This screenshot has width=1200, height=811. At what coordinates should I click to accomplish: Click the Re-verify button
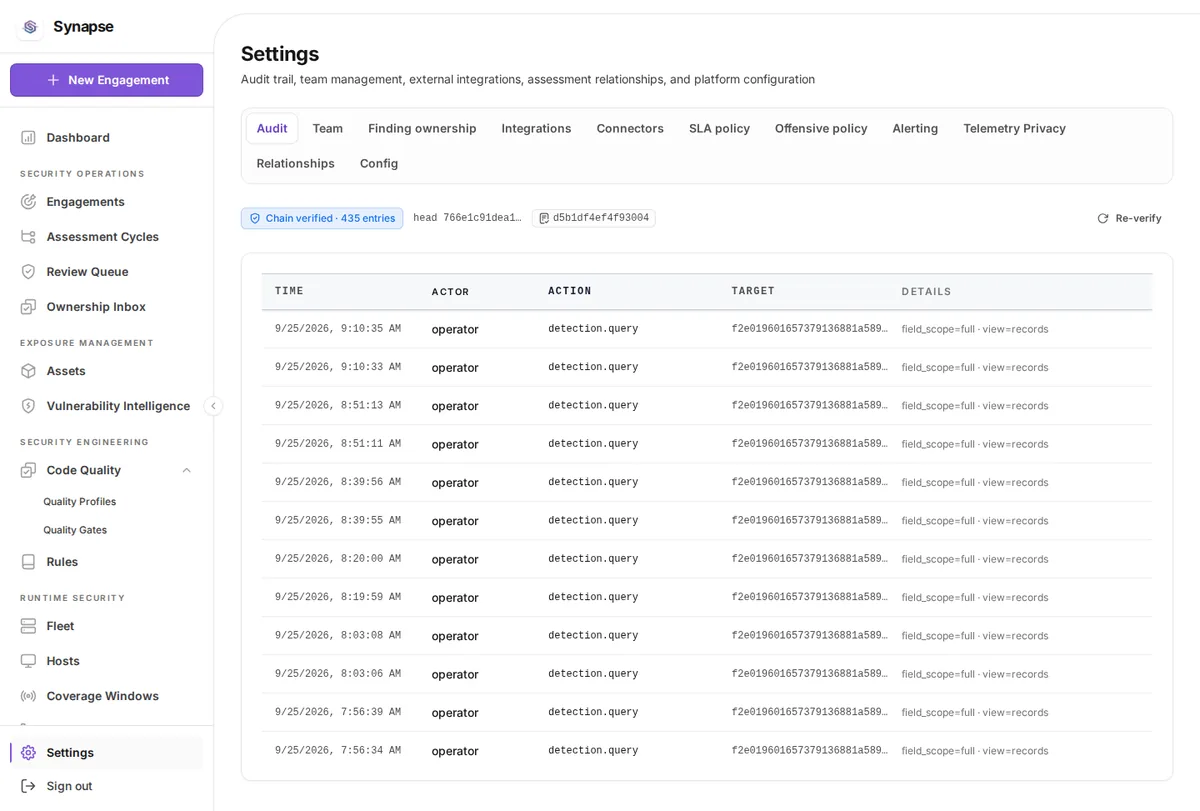pos(1129,218)
